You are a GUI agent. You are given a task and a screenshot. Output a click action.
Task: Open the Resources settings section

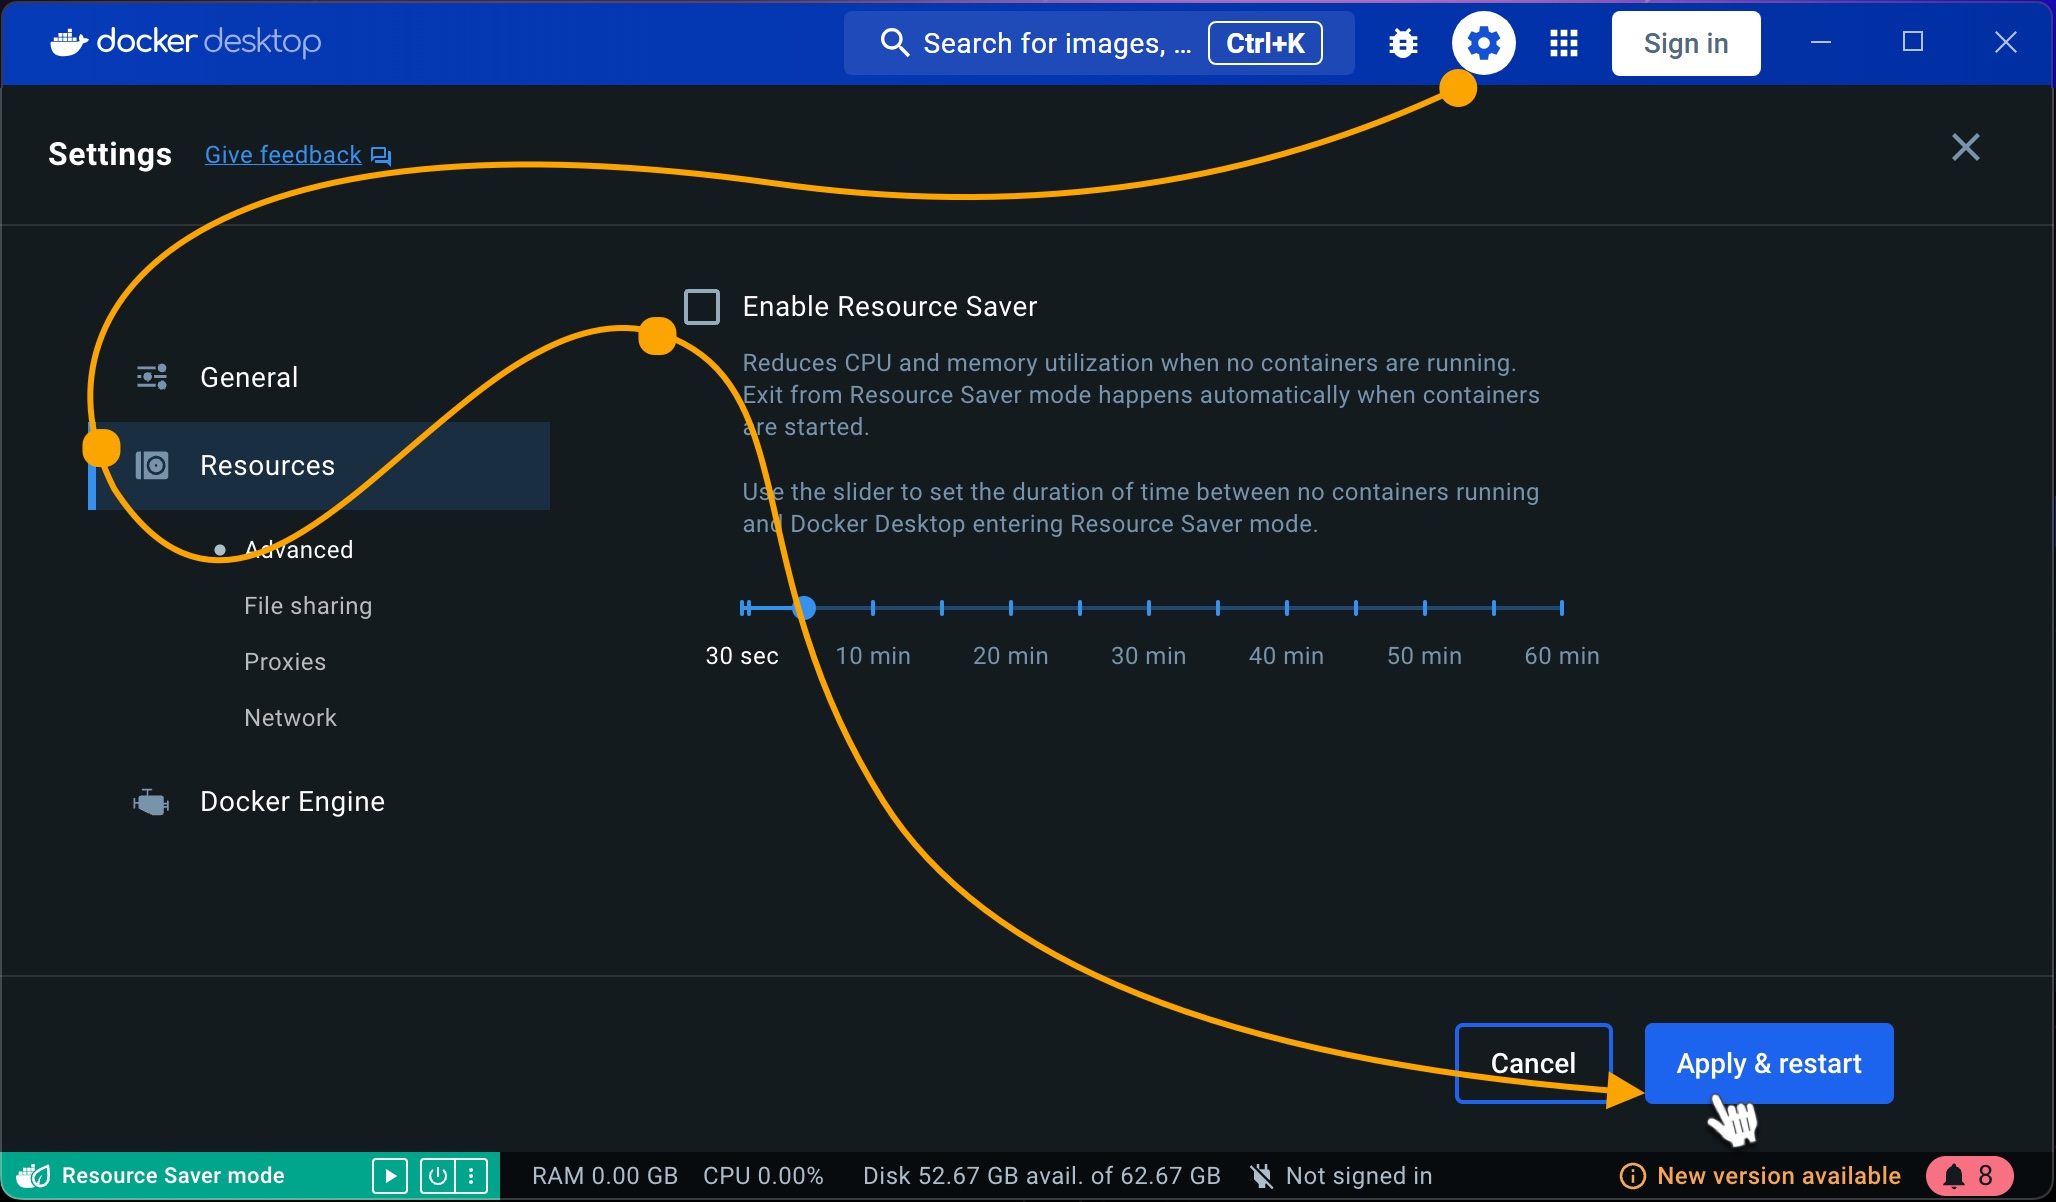click(x=267, y=466)
